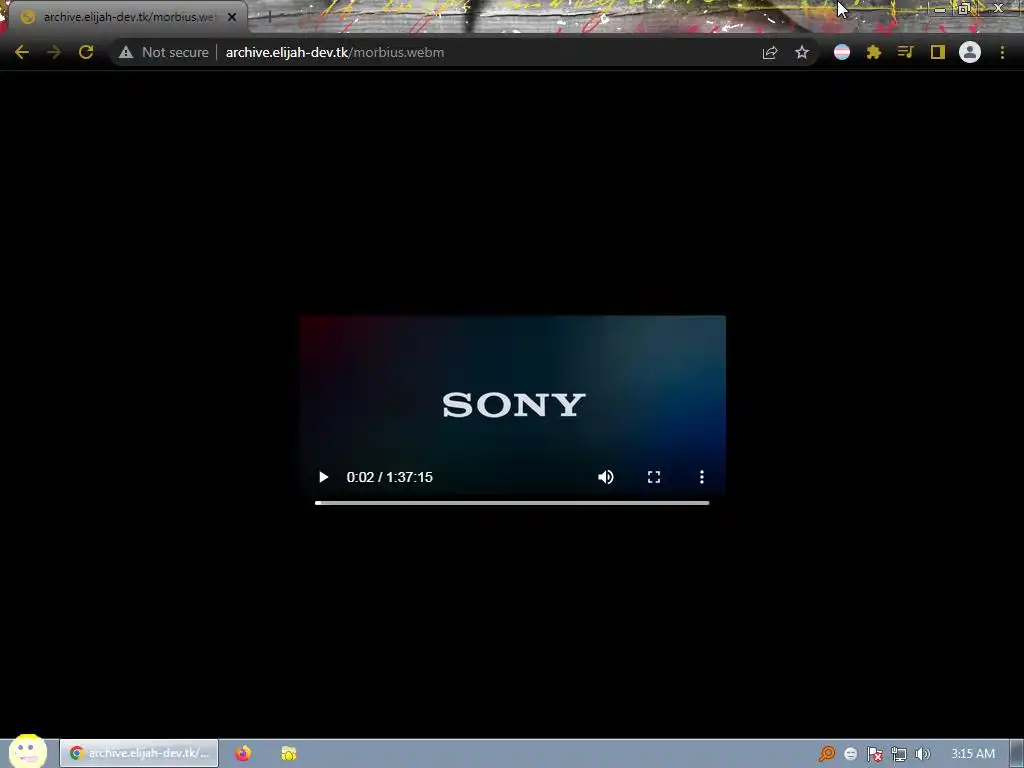Open the striped flag extension
The height and width of the screenshot is (768, 1024).
(842, 52)
